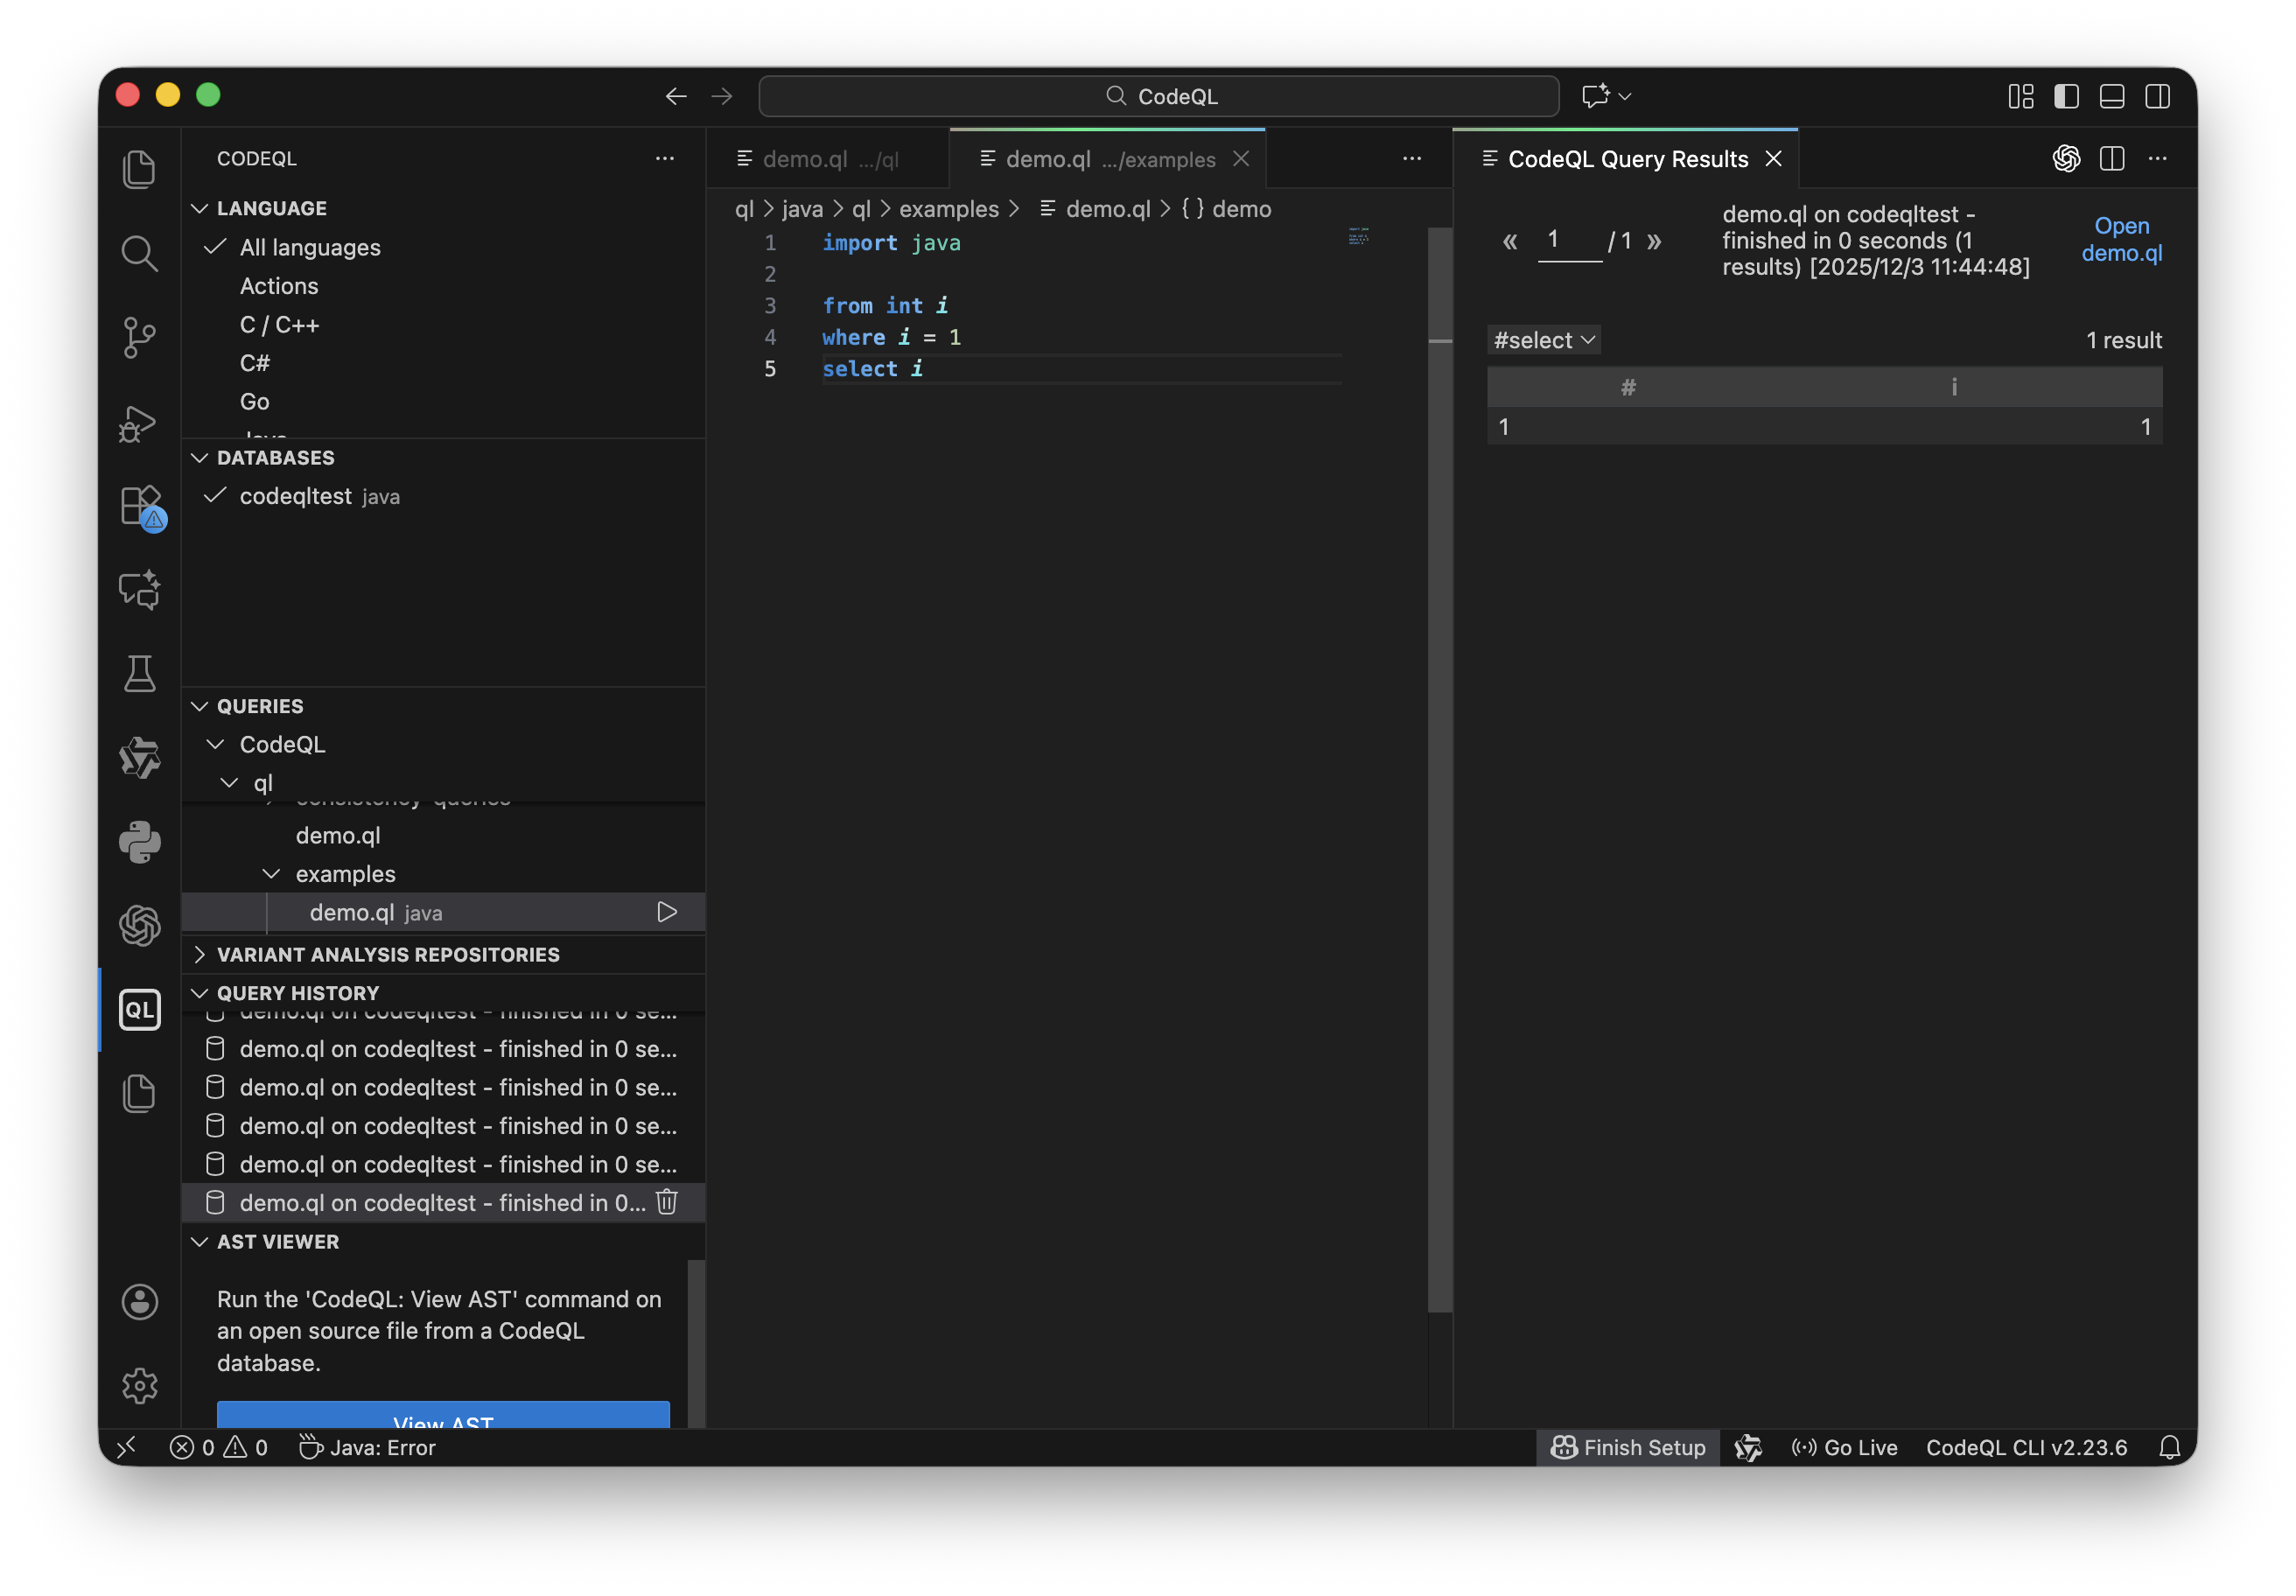Open the CodeQL view in the activity bar
The width and height of the screenshot is (2296, 1596).
point(139,1009)
